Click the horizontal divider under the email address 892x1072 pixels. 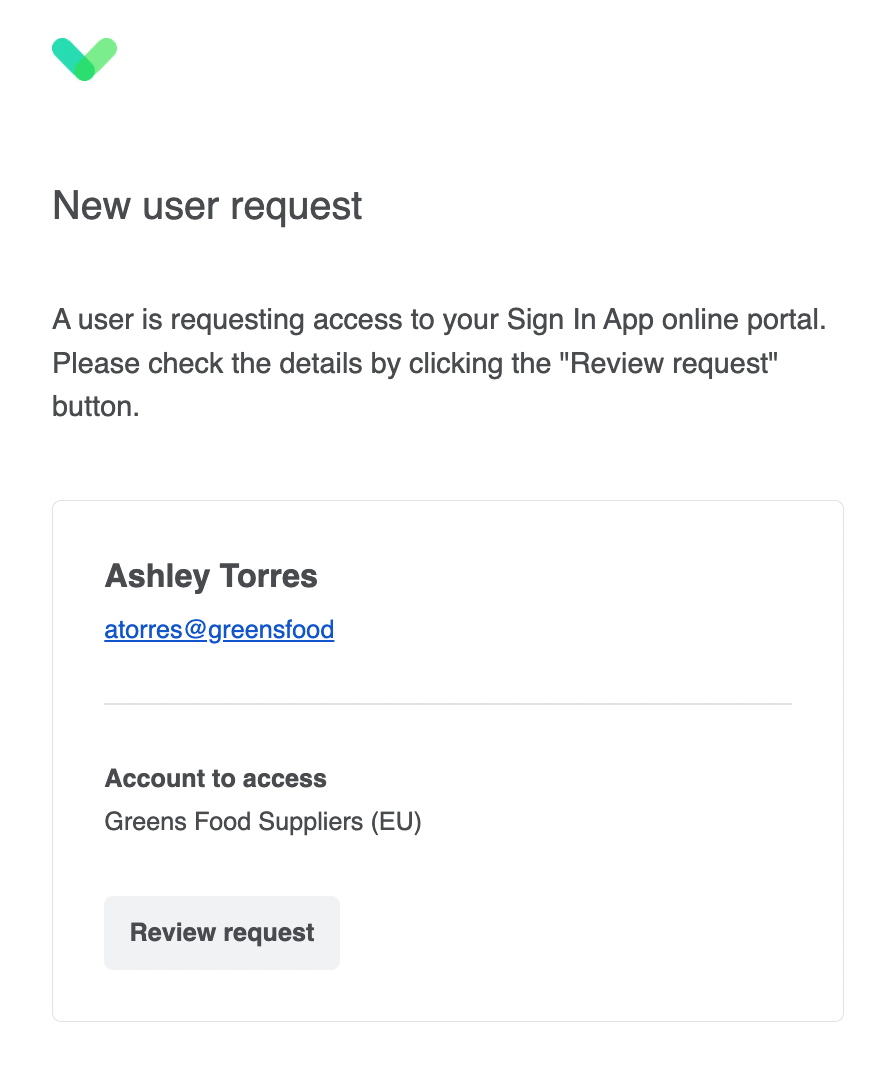pyautogui.click(x=448, y=704)
